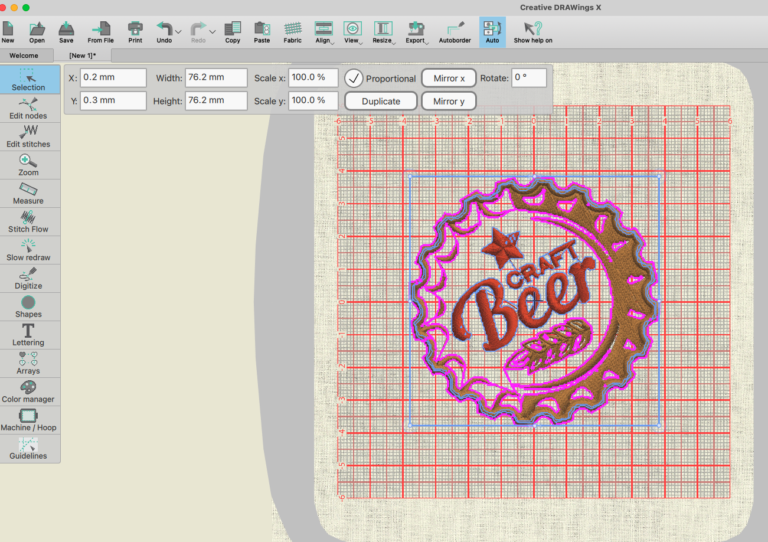The image size is (768, 542).
Task: Uncheck the Proportional checkbox
Action: (354, 78)
